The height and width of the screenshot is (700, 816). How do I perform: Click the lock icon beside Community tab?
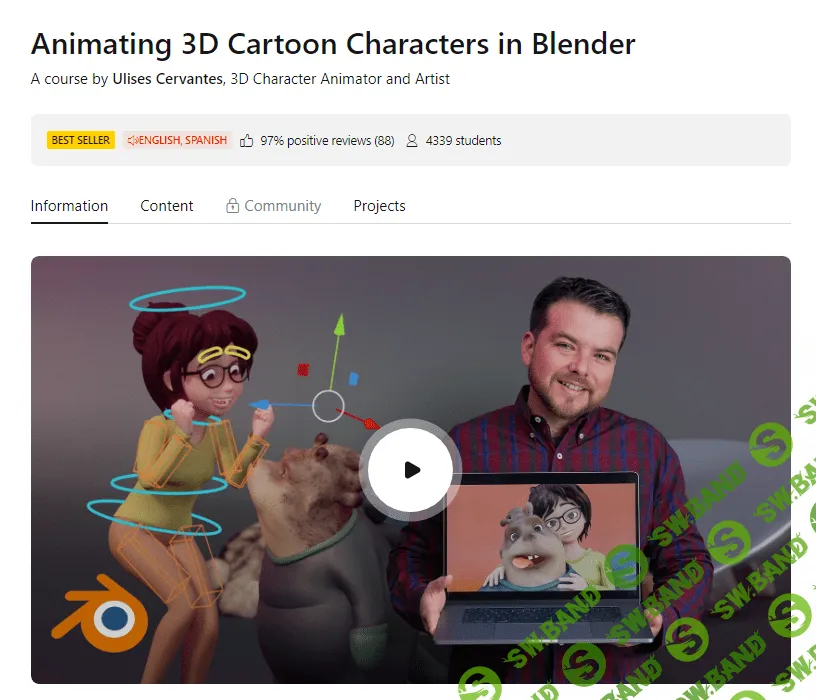click(231, 206)
